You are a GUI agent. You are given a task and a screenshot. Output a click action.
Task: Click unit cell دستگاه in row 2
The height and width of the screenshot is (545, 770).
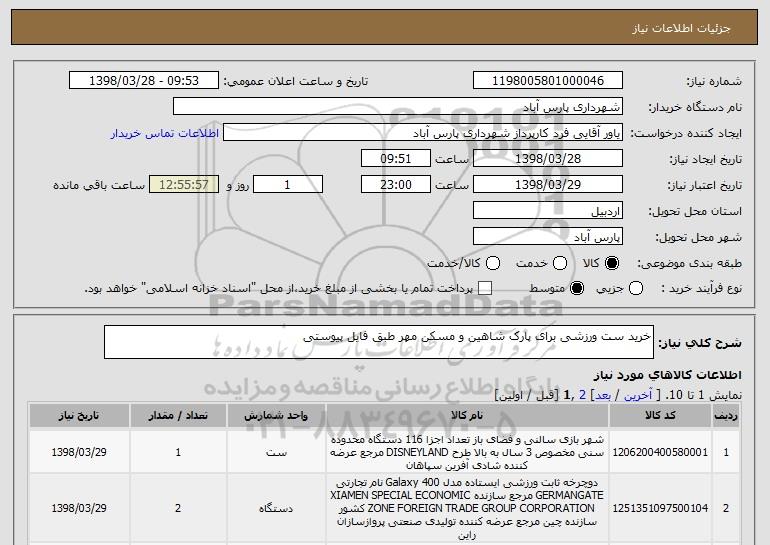(x=276, y=508)
